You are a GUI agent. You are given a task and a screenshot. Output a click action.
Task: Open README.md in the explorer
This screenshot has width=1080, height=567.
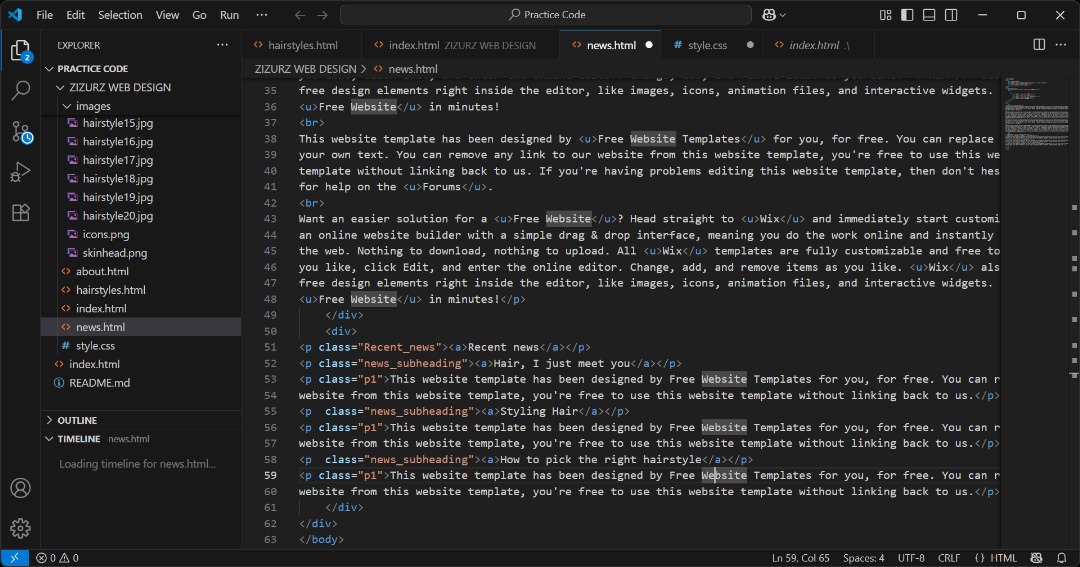click(99, 383)
